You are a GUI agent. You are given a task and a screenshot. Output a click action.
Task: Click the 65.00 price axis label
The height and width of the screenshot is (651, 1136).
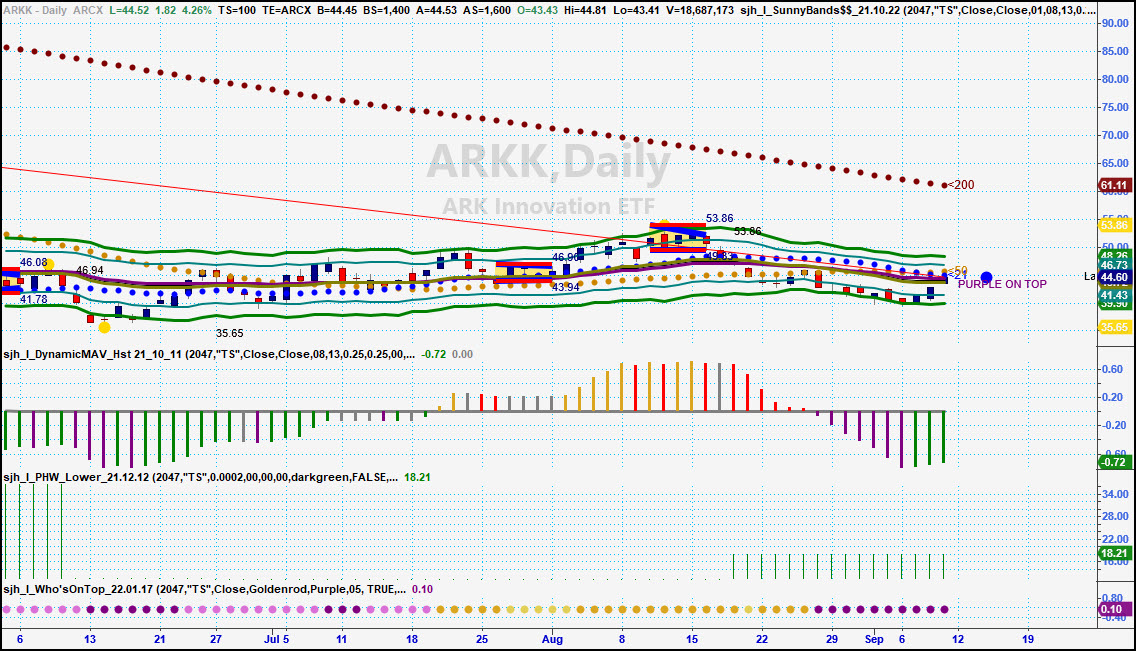1115,163
